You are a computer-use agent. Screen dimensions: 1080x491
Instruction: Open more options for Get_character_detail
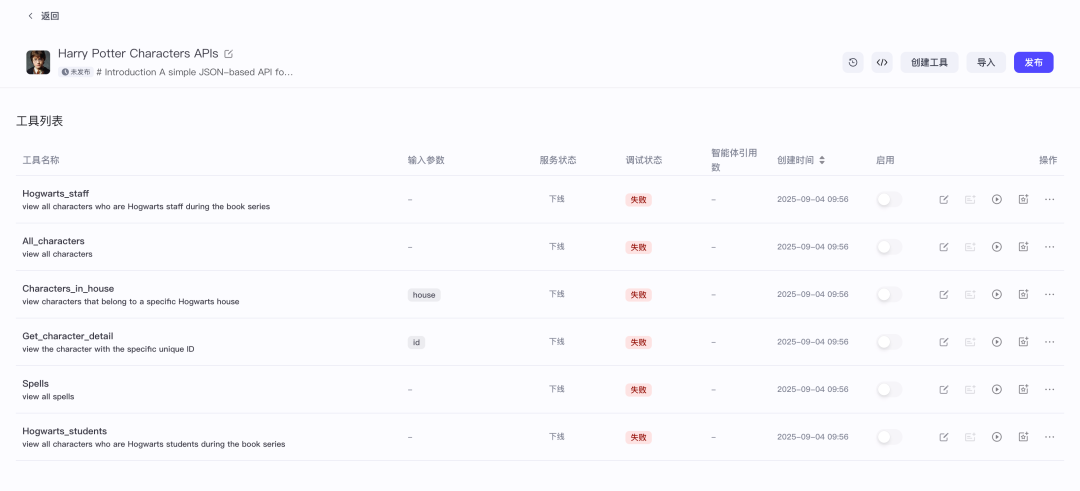point(1050,342)
